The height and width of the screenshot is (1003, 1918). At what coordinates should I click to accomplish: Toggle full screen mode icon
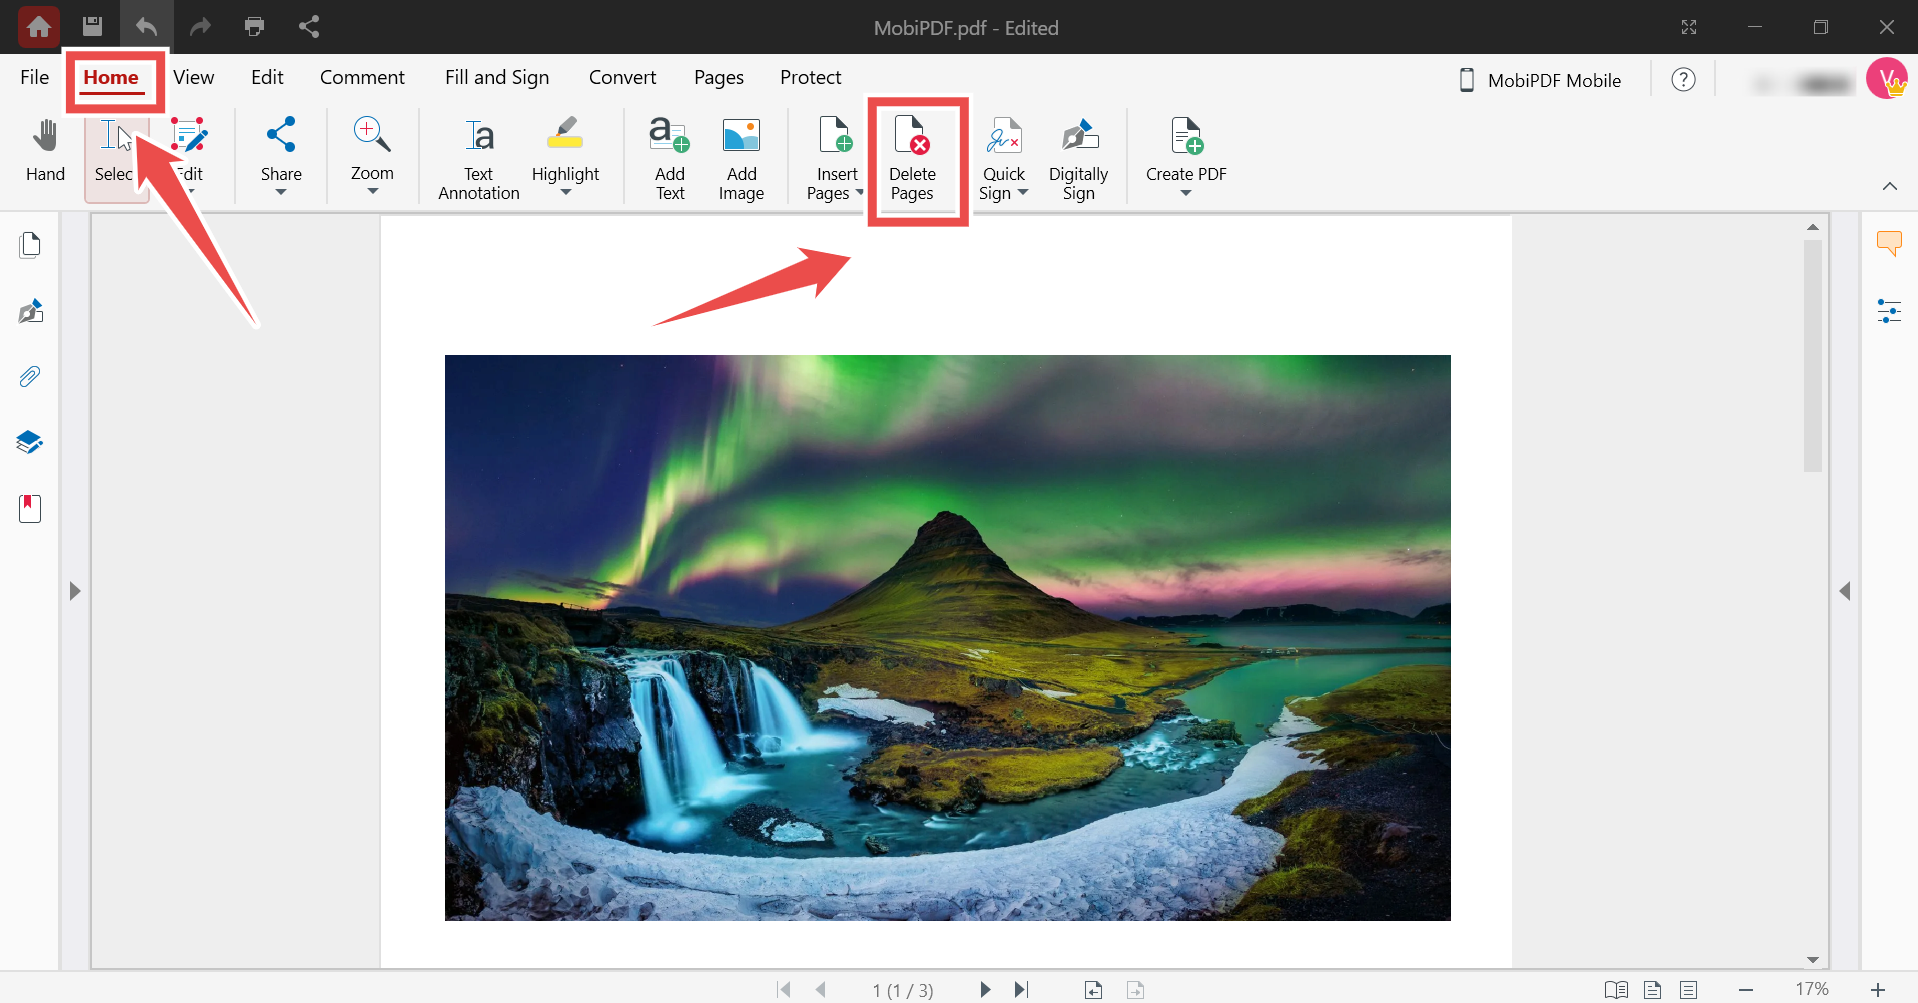click(x=1689, y=27)
